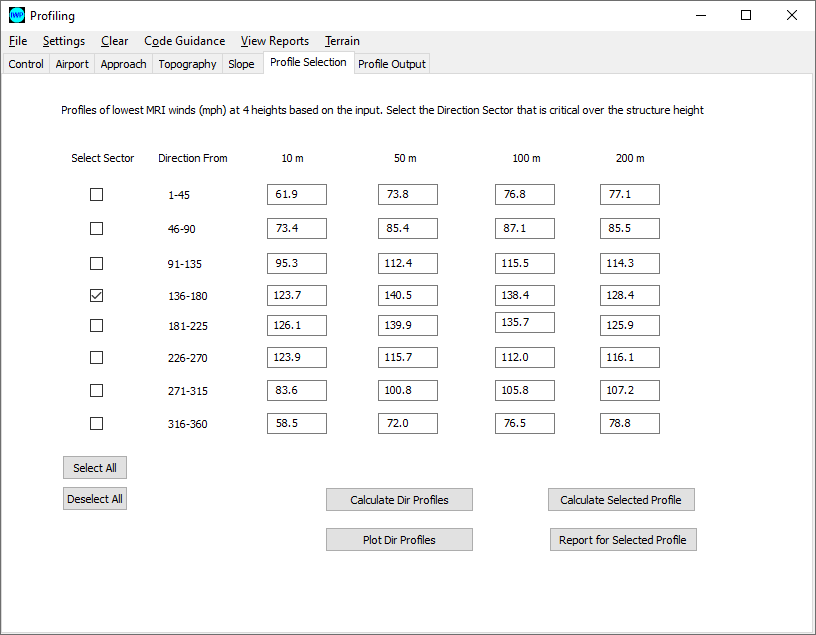Click Calculate Selected Profile button
Image resolution: width=816 pixels, height=635 pixels.
tap(621, 500)
